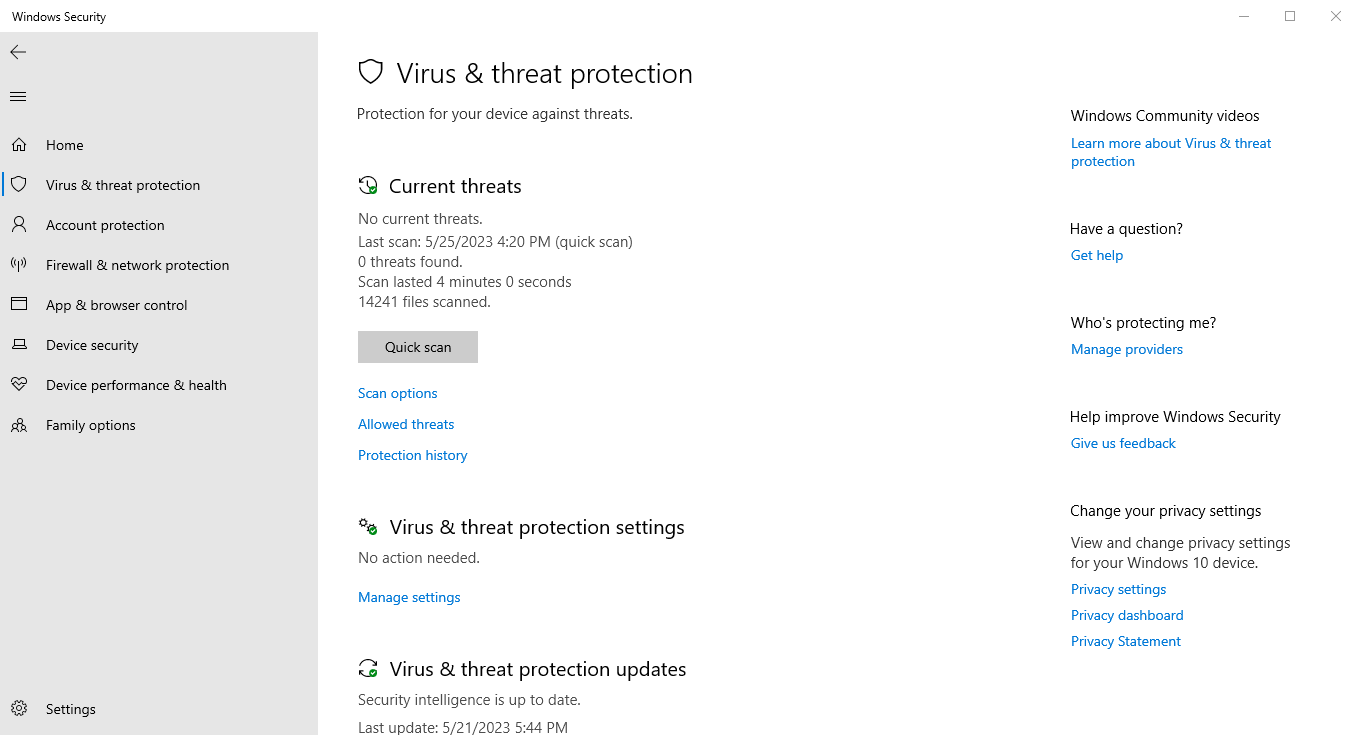The image size is (1356, 735).
Task: Select the Virus & threat protection shield icon
Action: pos(19,185)
